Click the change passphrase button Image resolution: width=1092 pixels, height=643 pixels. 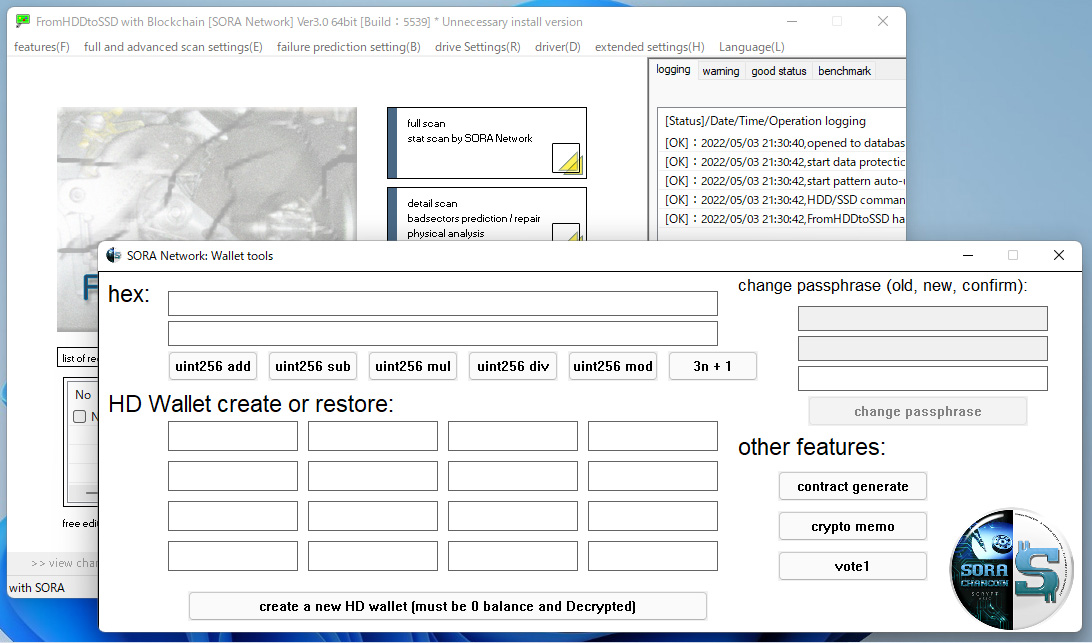918,412
